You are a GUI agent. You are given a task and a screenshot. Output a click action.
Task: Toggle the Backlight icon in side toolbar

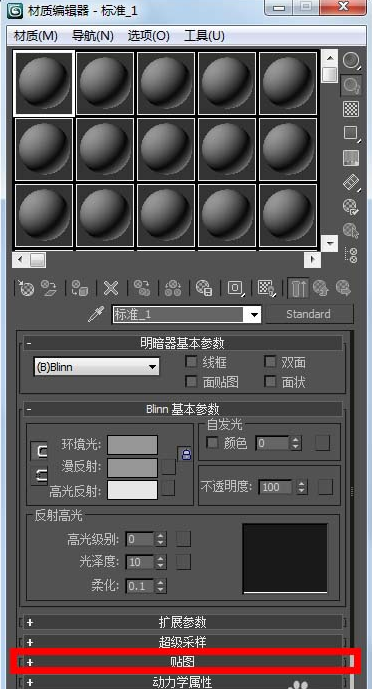(351, 85)
